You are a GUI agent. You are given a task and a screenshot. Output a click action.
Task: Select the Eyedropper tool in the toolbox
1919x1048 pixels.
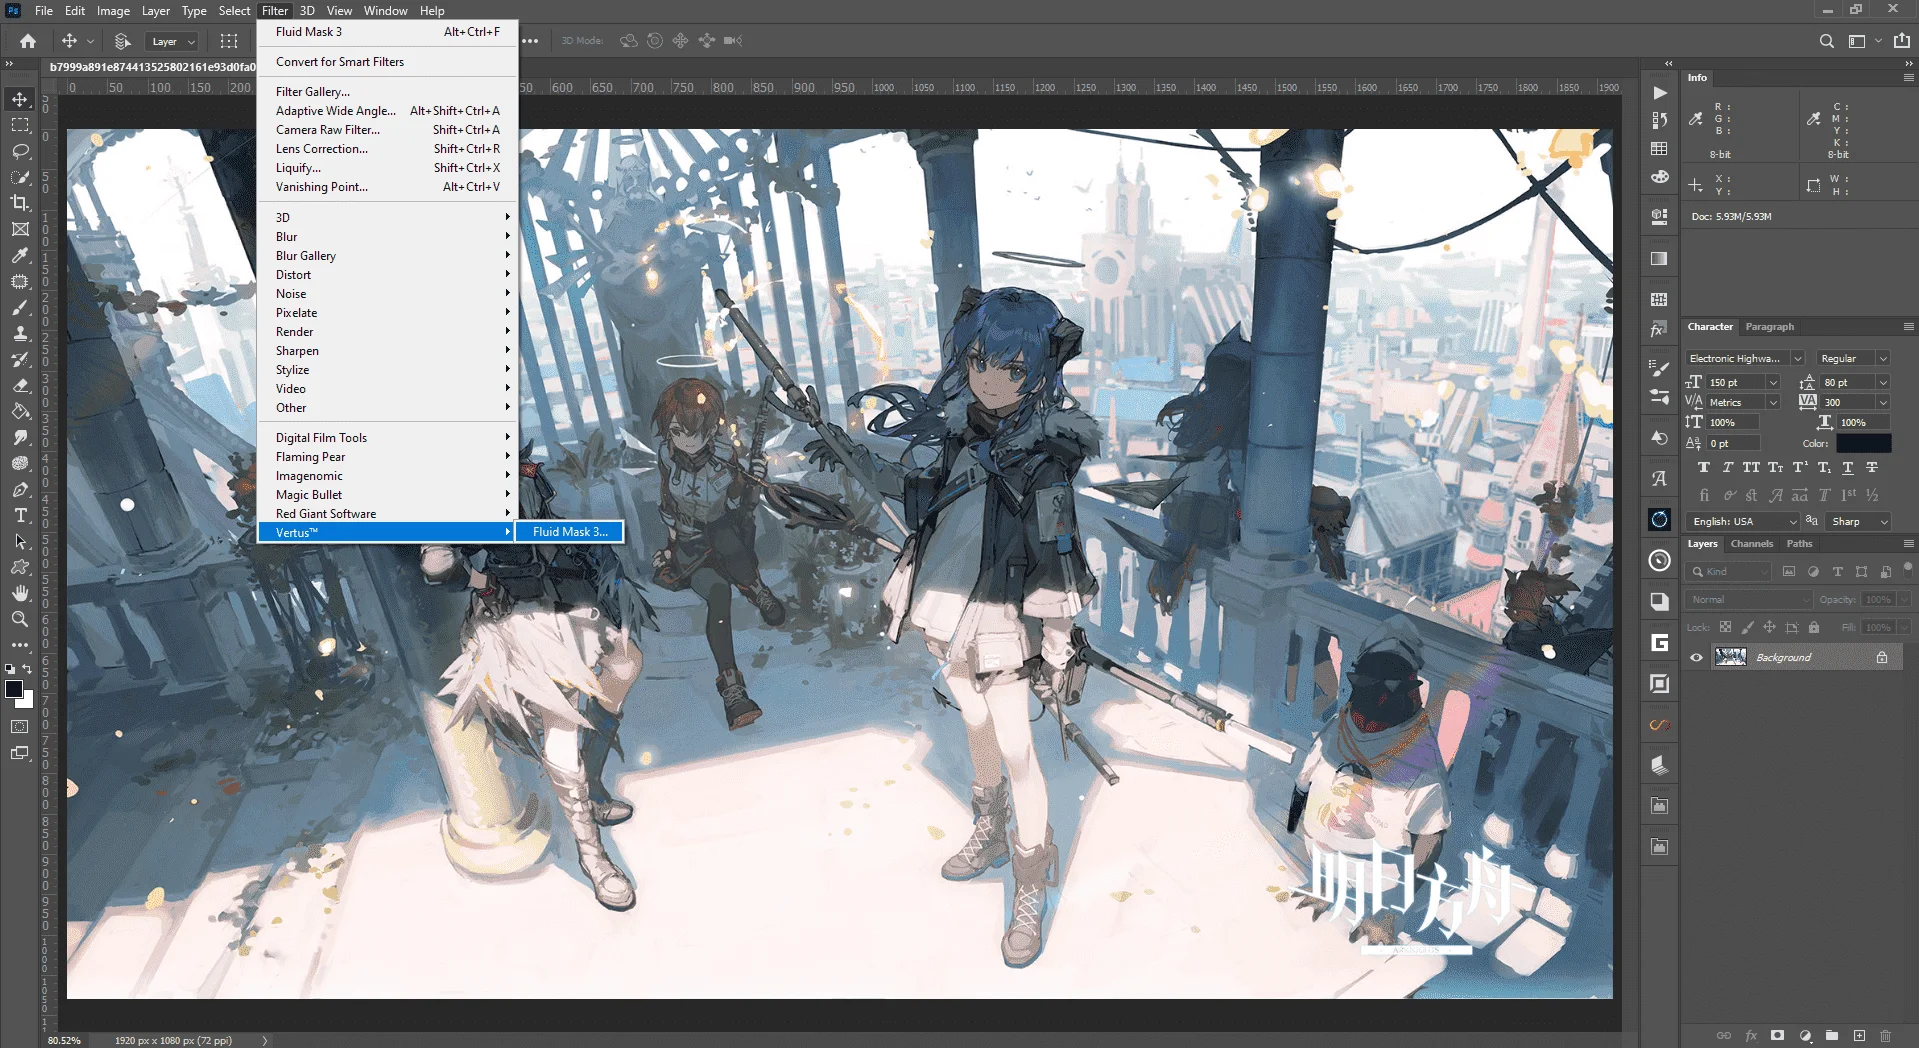[x=20, y=255]
